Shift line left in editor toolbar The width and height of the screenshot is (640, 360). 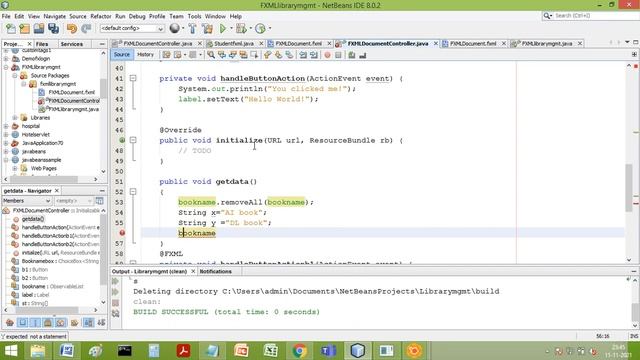pos(303,55)
